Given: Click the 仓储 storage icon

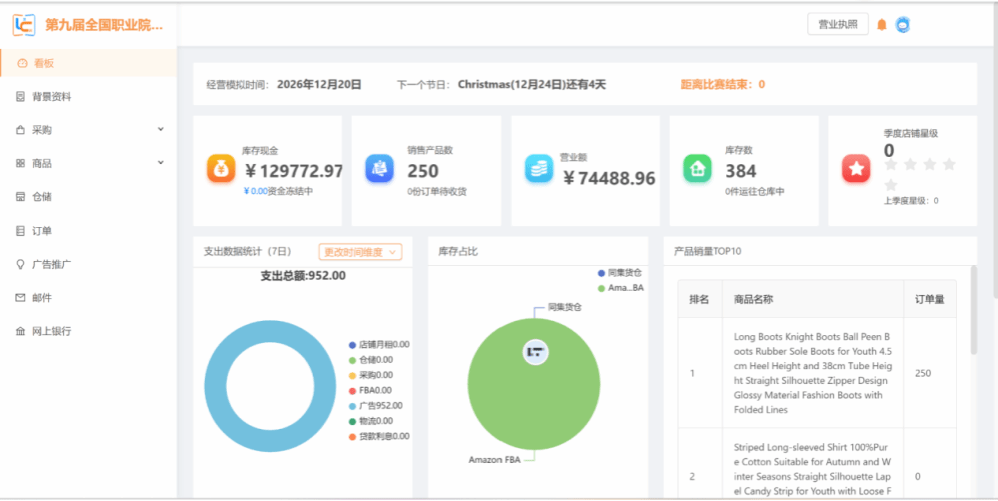Looking at the screenshot, I should tap(20, 197).
